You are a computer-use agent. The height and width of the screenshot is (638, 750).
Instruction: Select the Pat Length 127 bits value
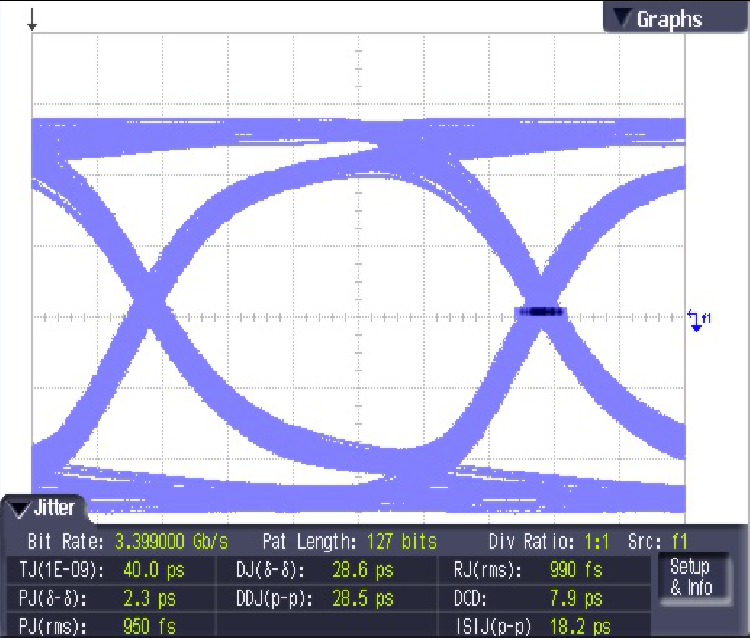402,542
